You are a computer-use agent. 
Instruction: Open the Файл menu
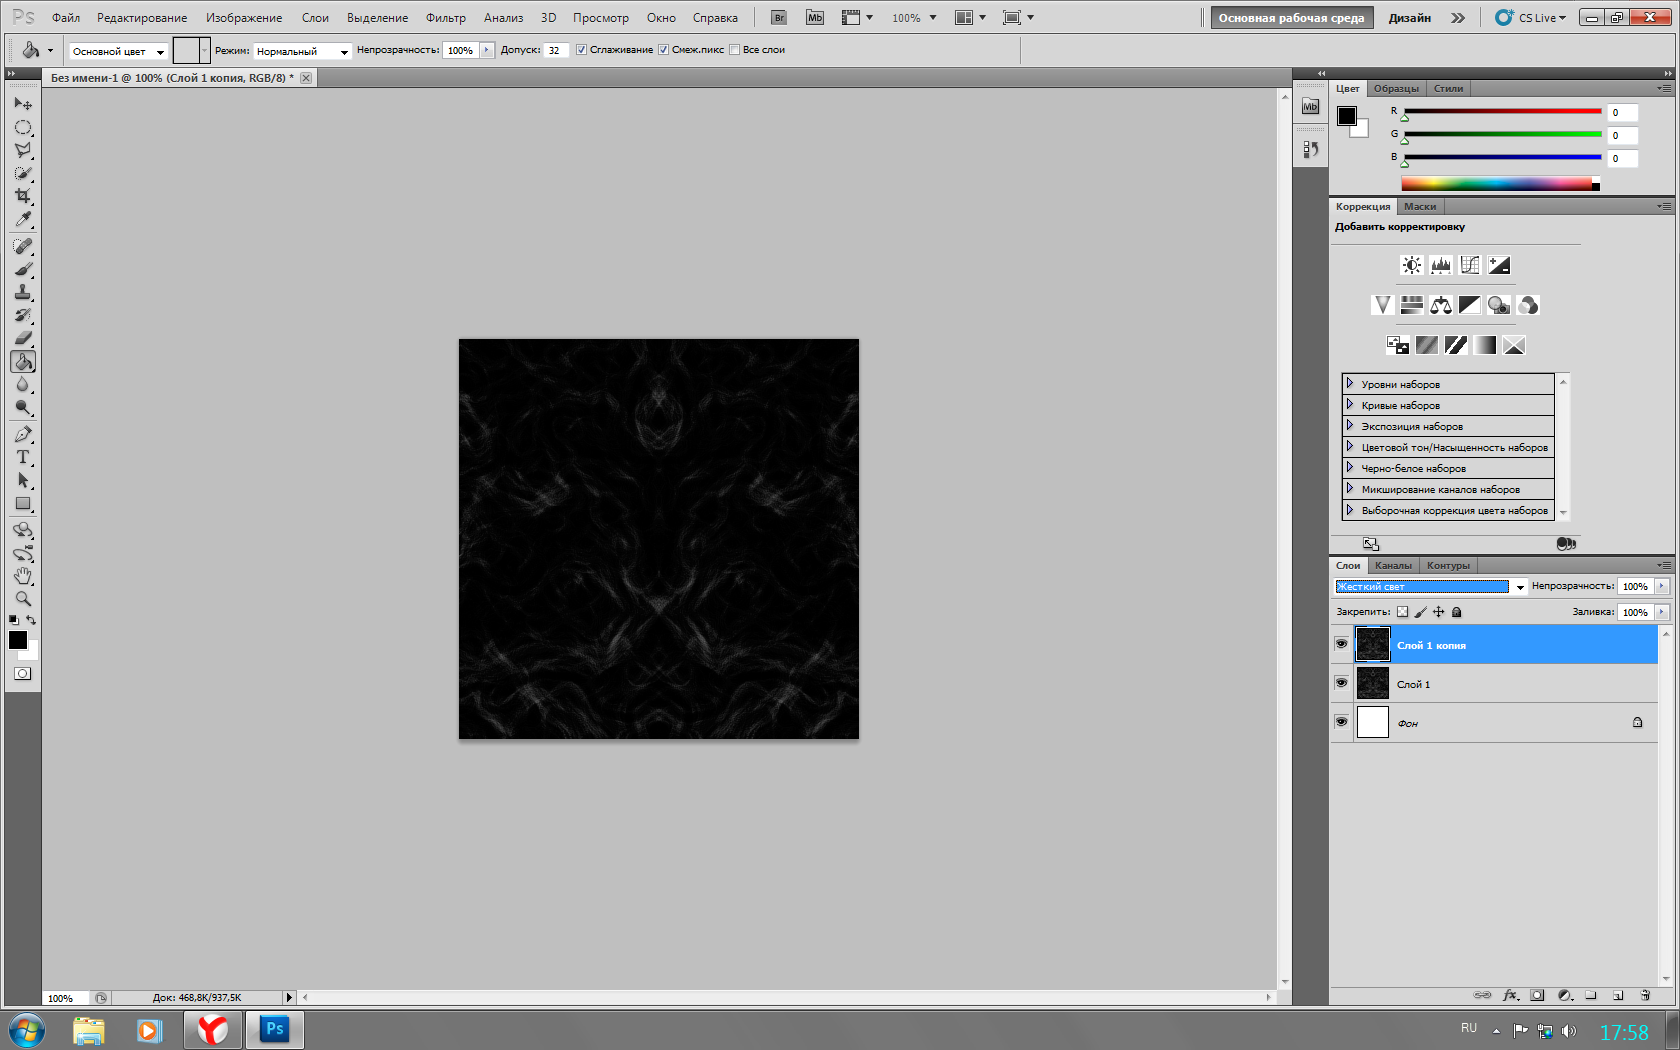coord(66,18)
